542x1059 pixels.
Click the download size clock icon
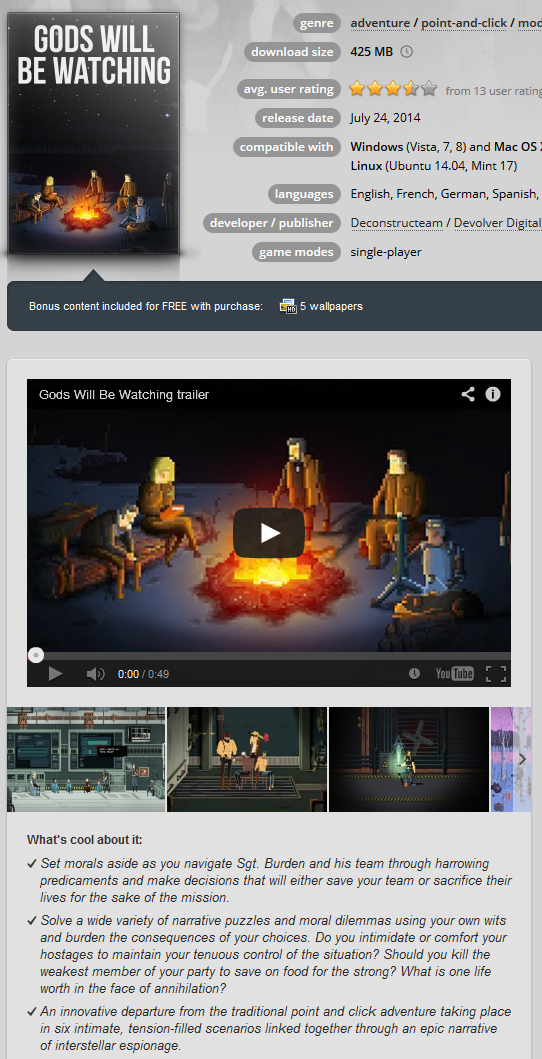coord(406,51)
